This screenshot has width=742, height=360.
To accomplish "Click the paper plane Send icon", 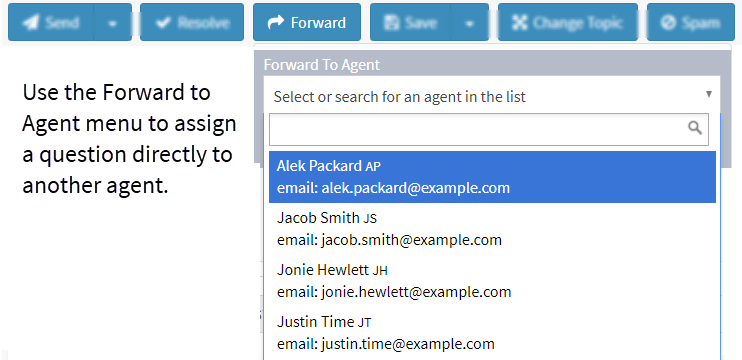I will click(31, 23).
